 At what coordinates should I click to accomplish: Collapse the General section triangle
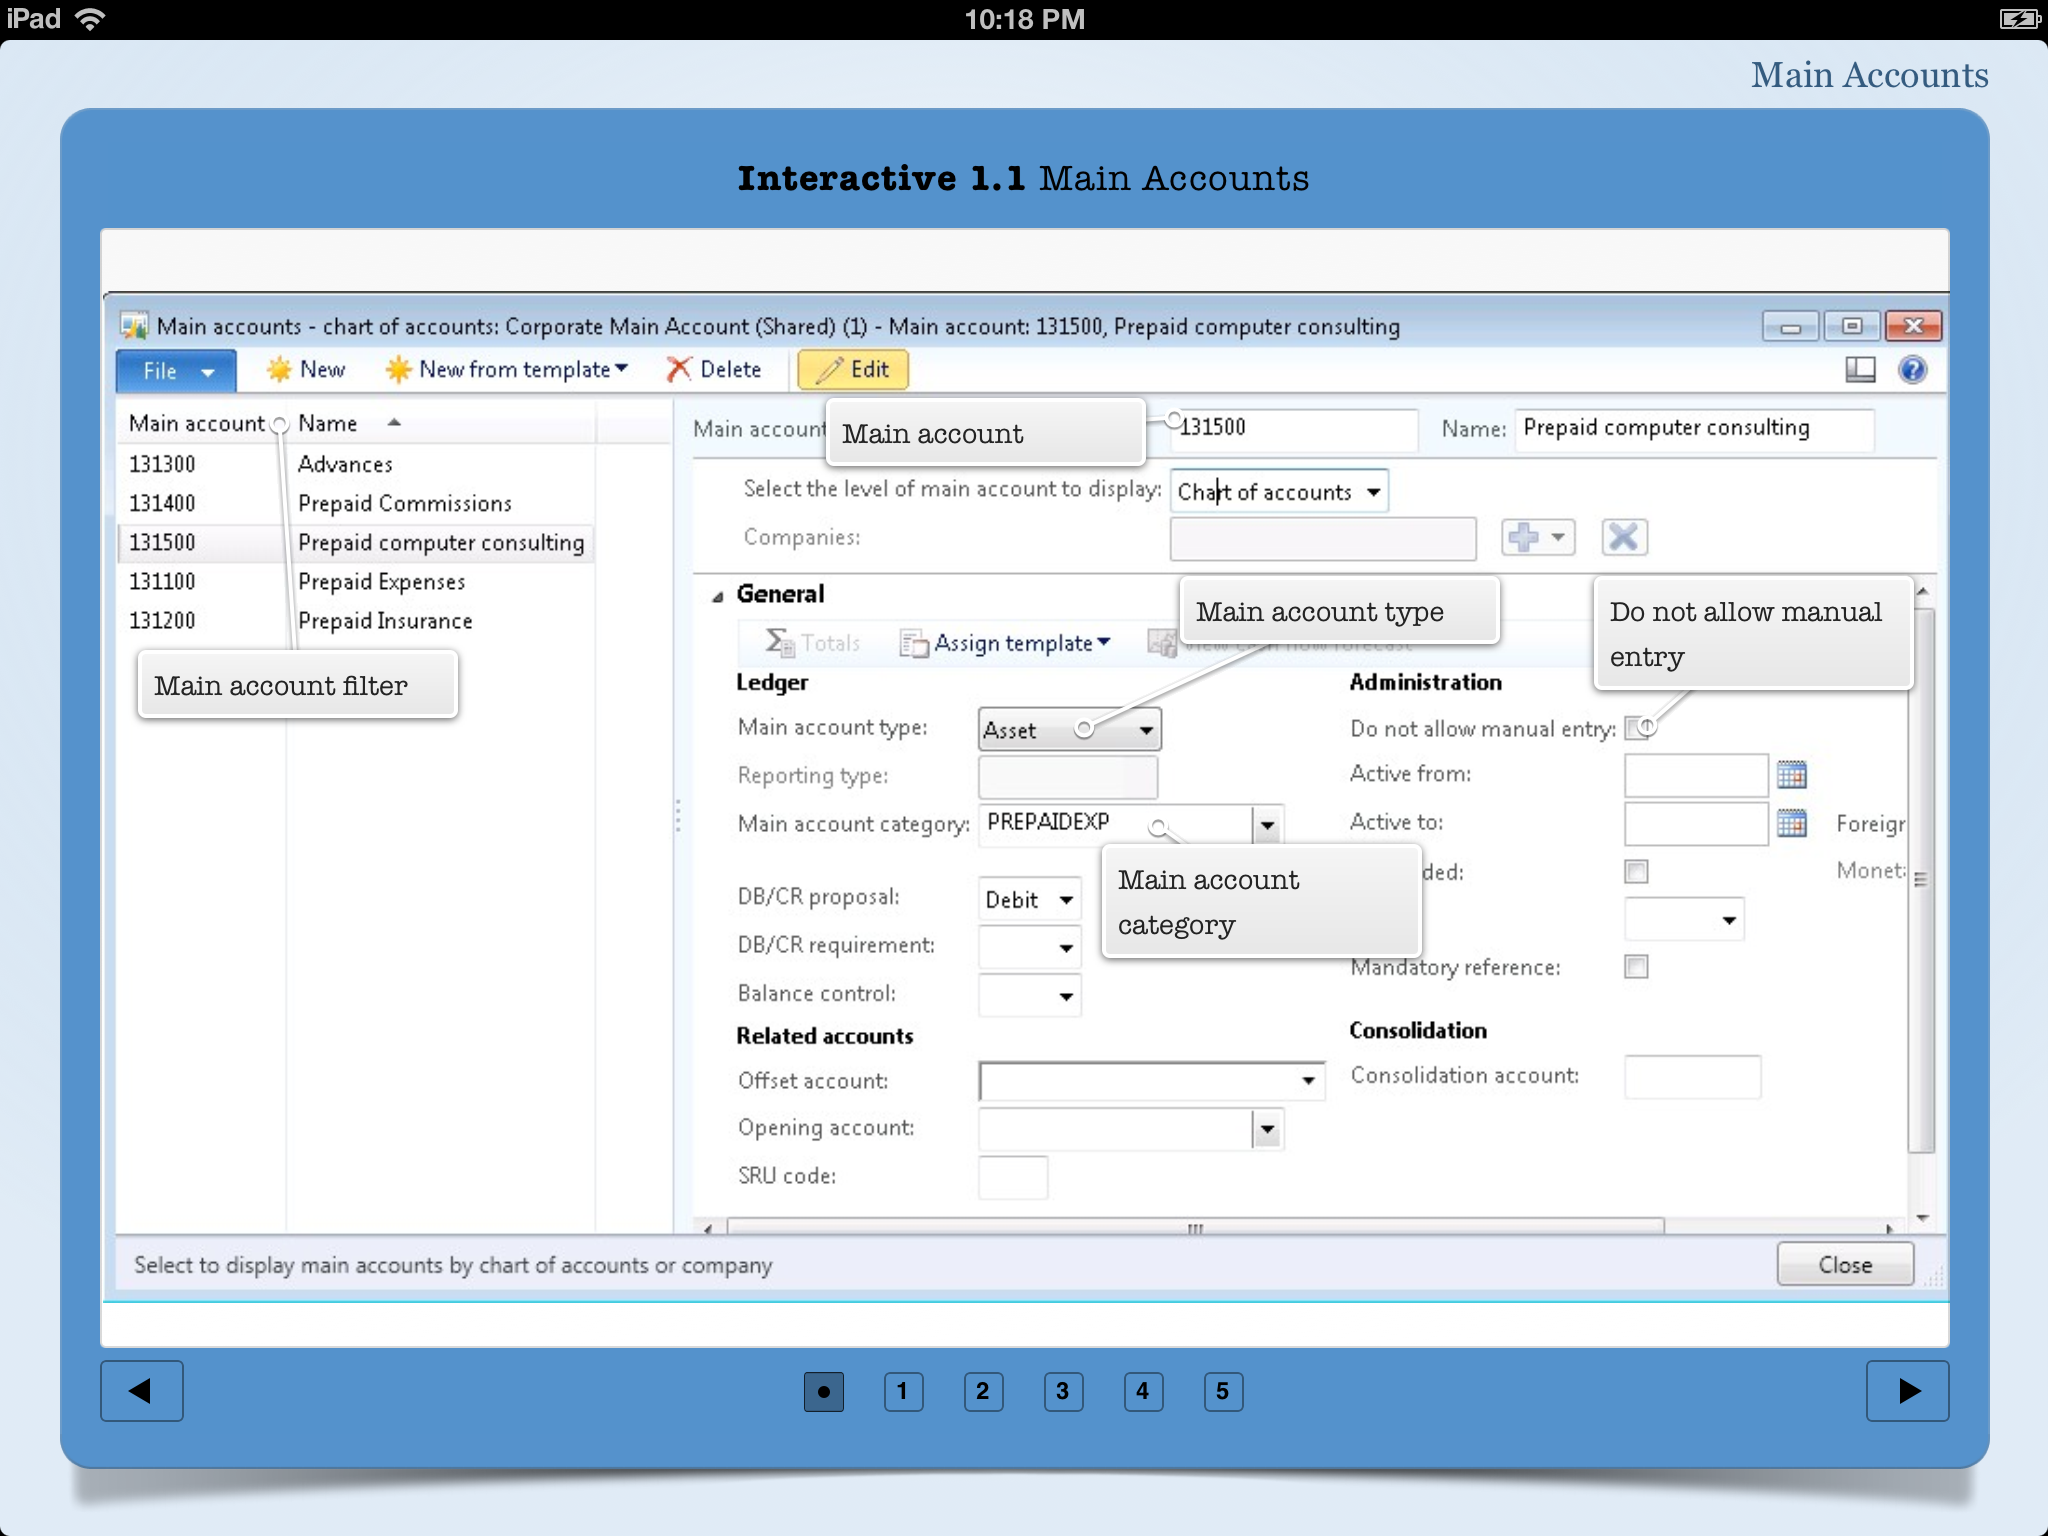tap(717, 596)
